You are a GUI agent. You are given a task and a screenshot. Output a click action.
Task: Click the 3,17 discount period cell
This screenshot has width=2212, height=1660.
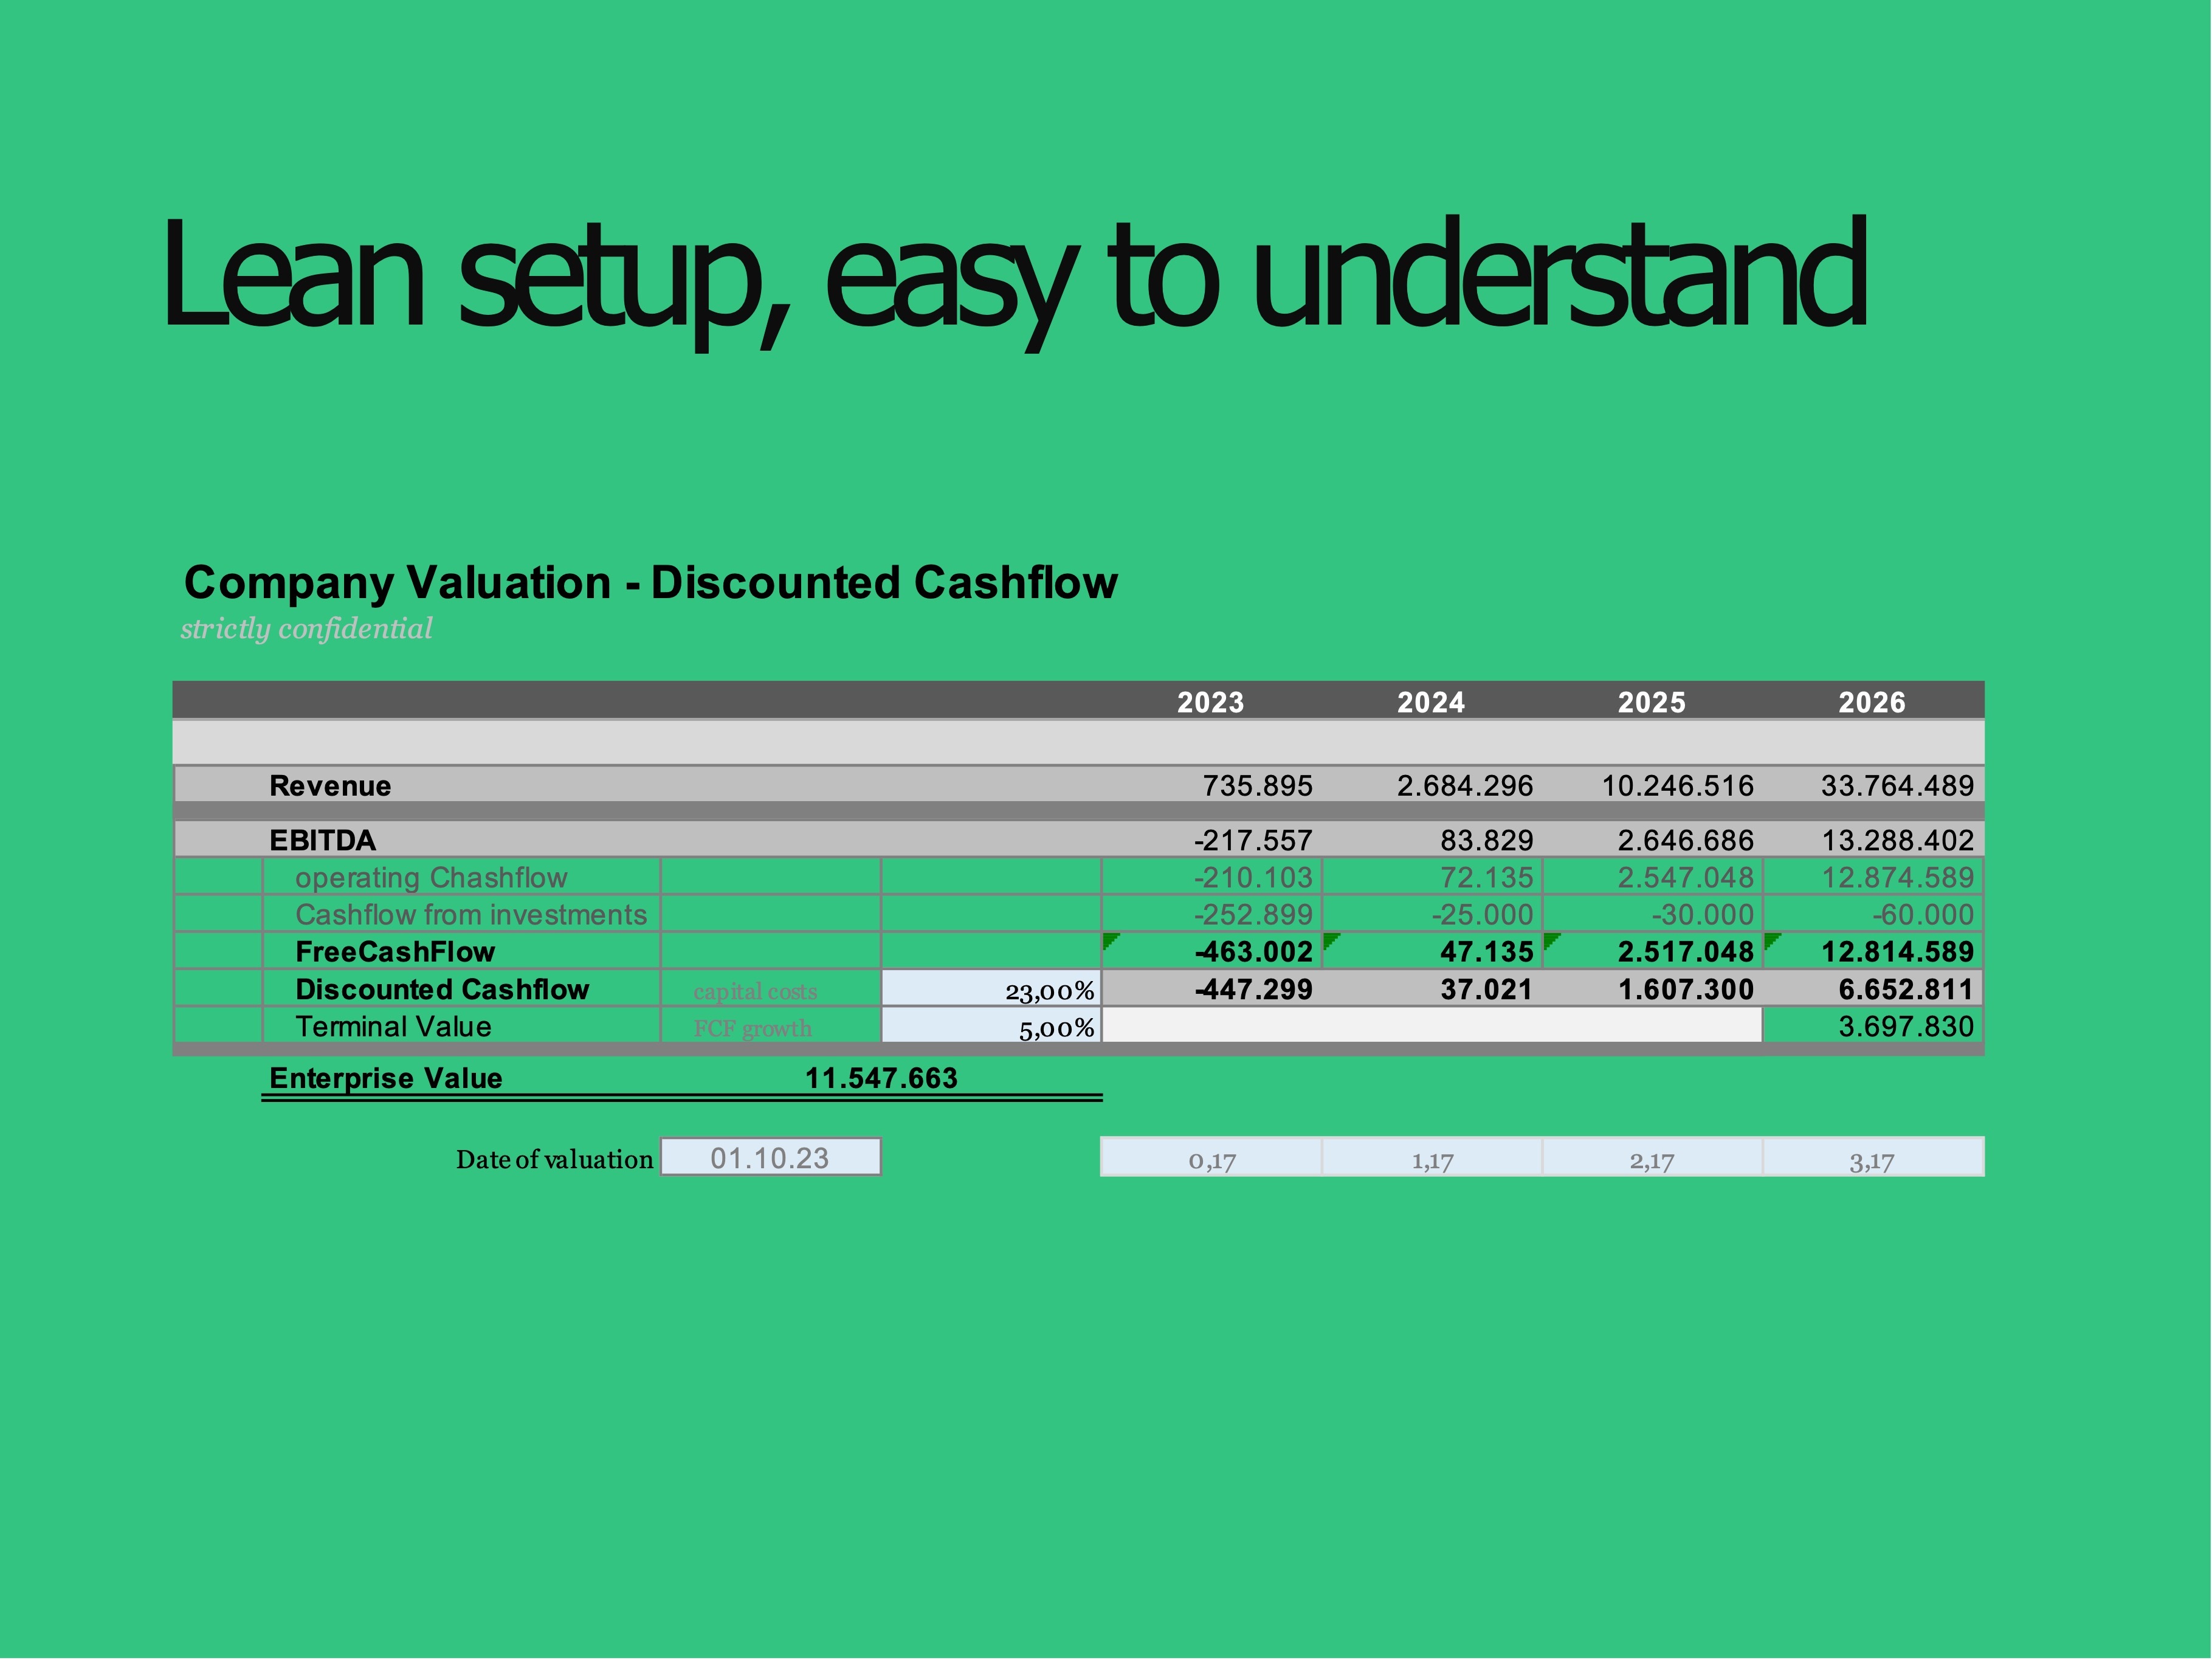[x=1873, y=1158]
